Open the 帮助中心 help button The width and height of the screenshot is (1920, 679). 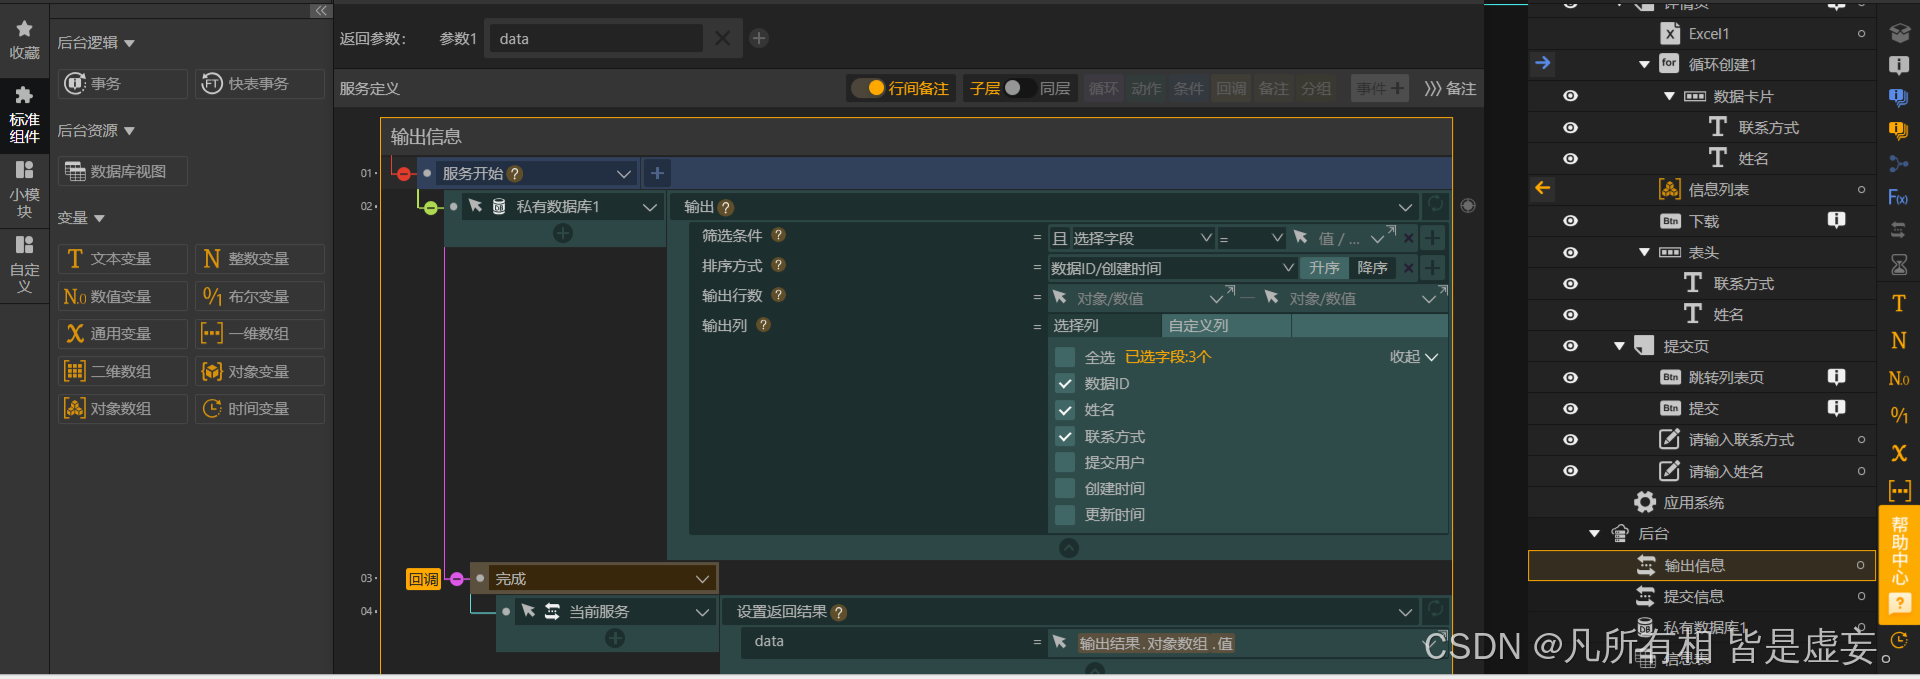click(x=1899, y=564)
